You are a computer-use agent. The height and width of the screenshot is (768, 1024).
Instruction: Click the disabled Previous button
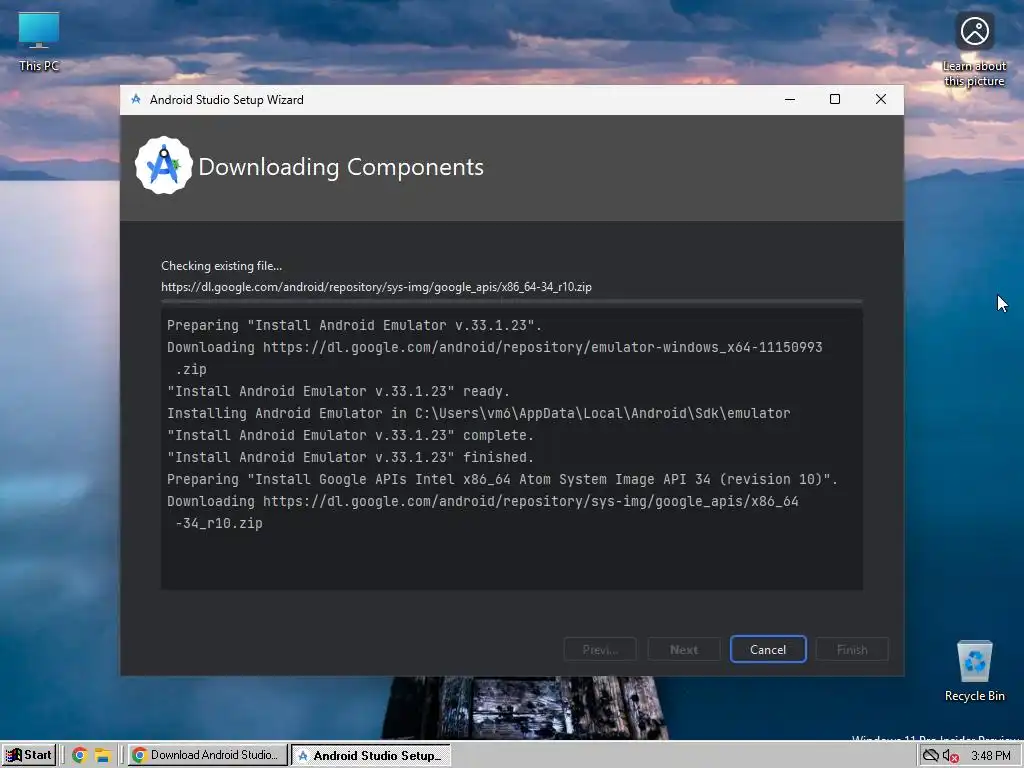click(600, 649)
